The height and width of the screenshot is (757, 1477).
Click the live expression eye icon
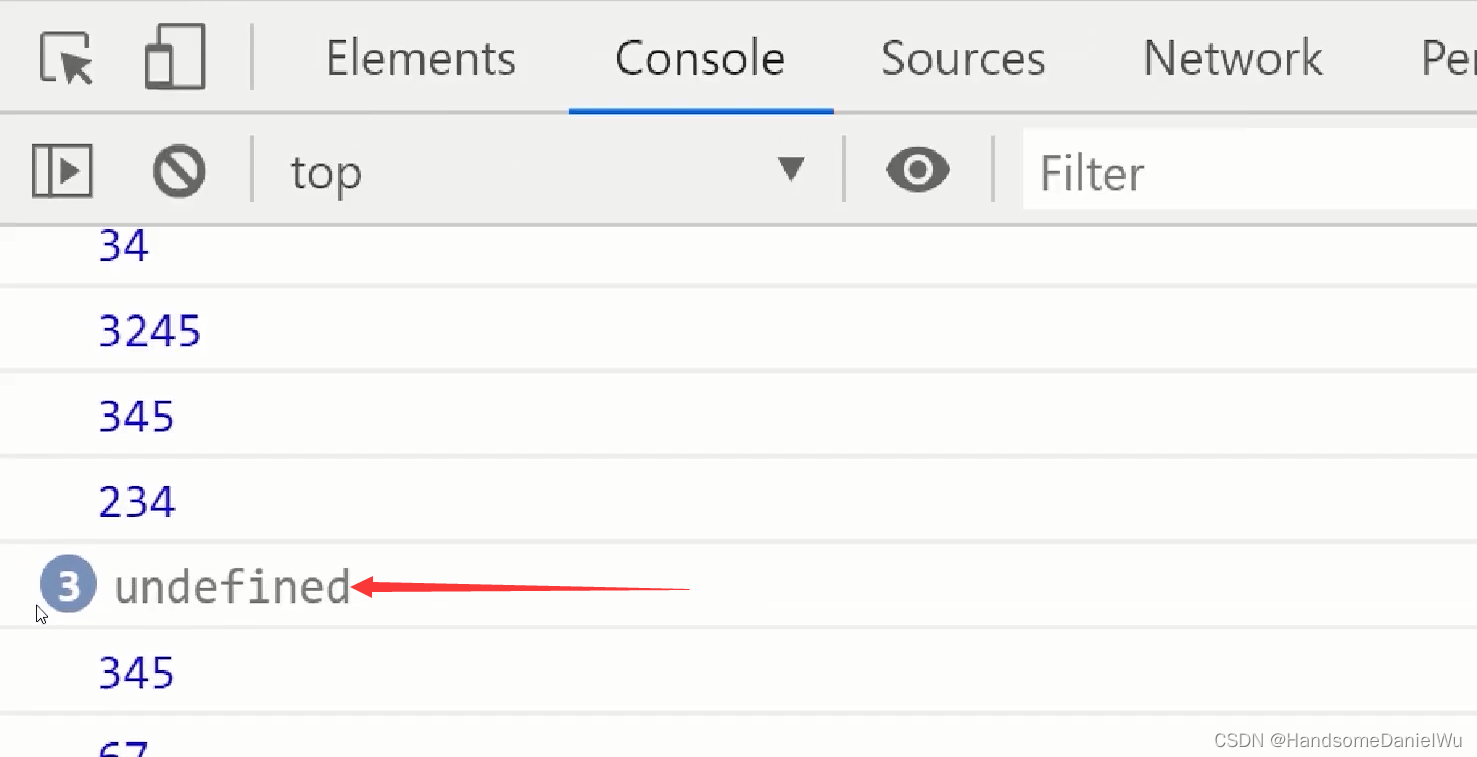point(917,171)
